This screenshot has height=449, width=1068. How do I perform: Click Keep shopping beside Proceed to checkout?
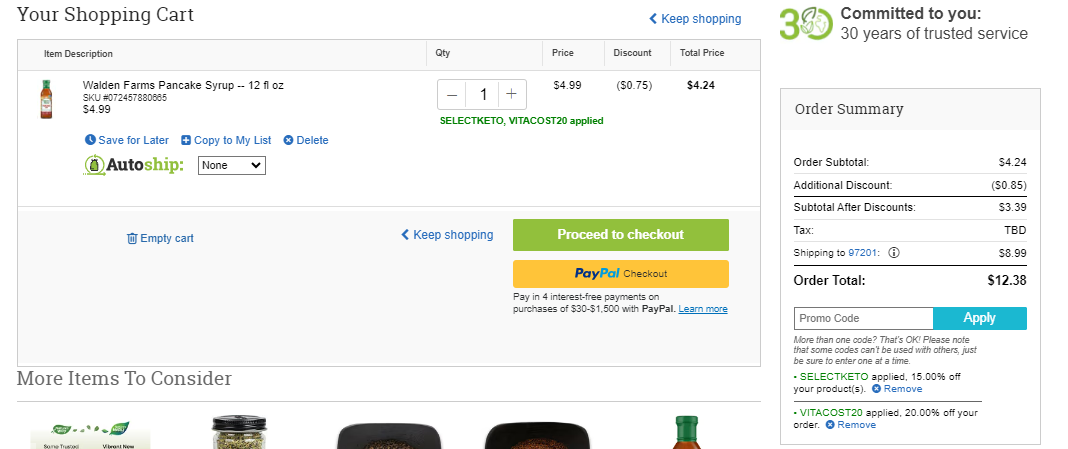tap(447, 234)
